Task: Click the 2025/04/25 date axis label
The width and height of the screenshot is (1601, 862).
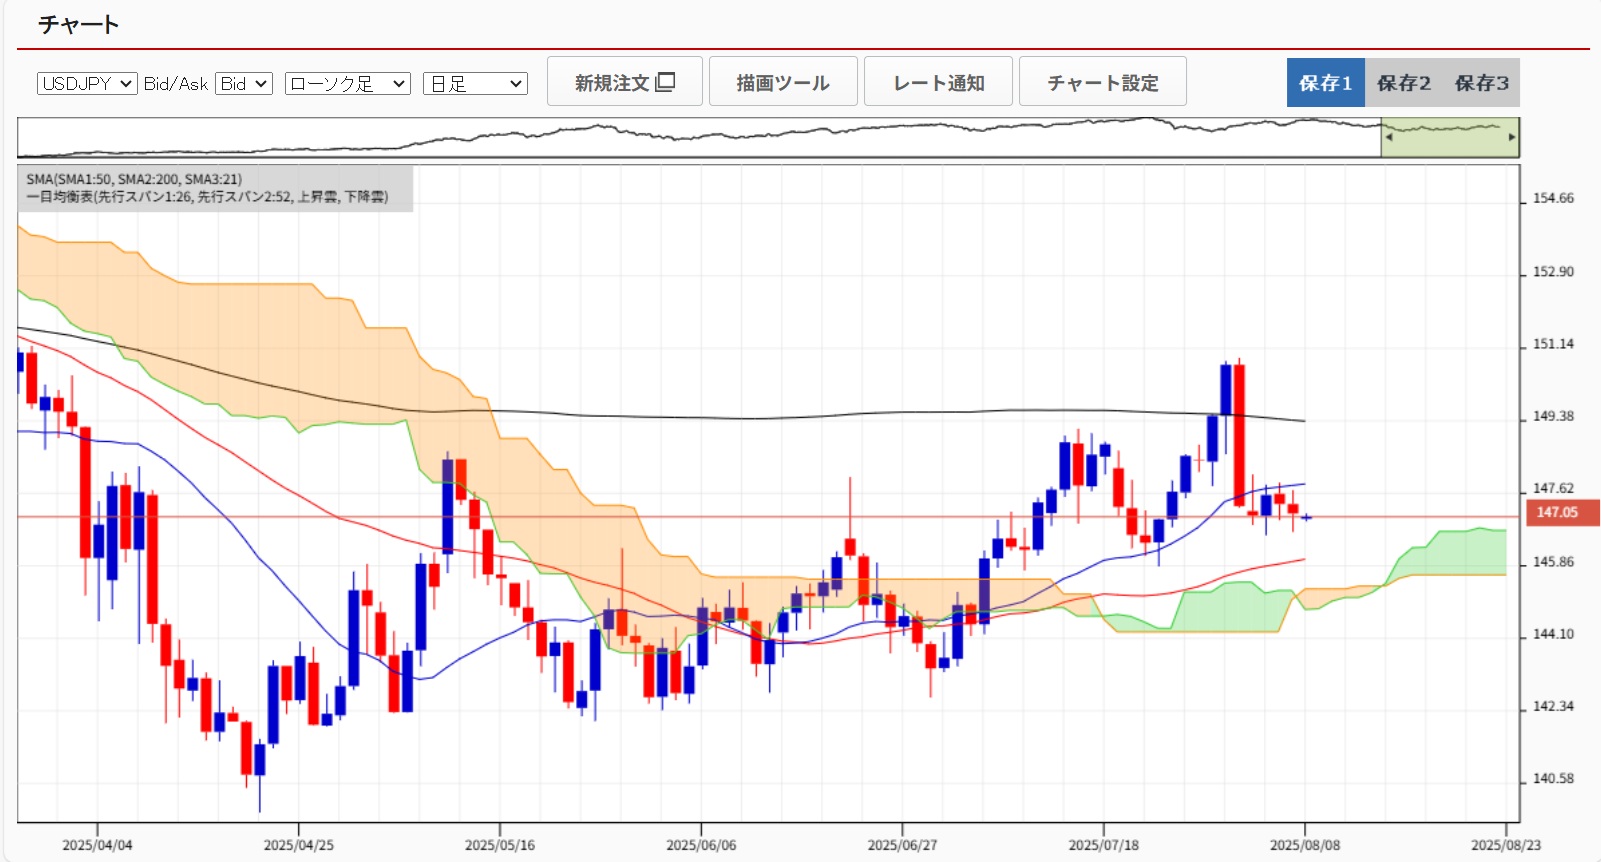Action: pos(299,845)
